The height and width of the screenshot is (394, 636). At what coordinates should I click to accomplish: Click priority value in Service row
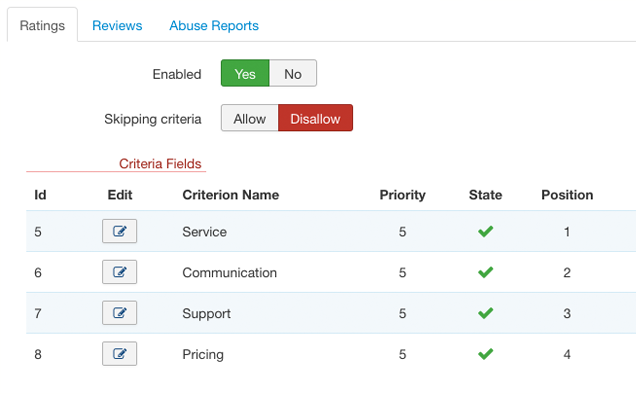(402, 232)
